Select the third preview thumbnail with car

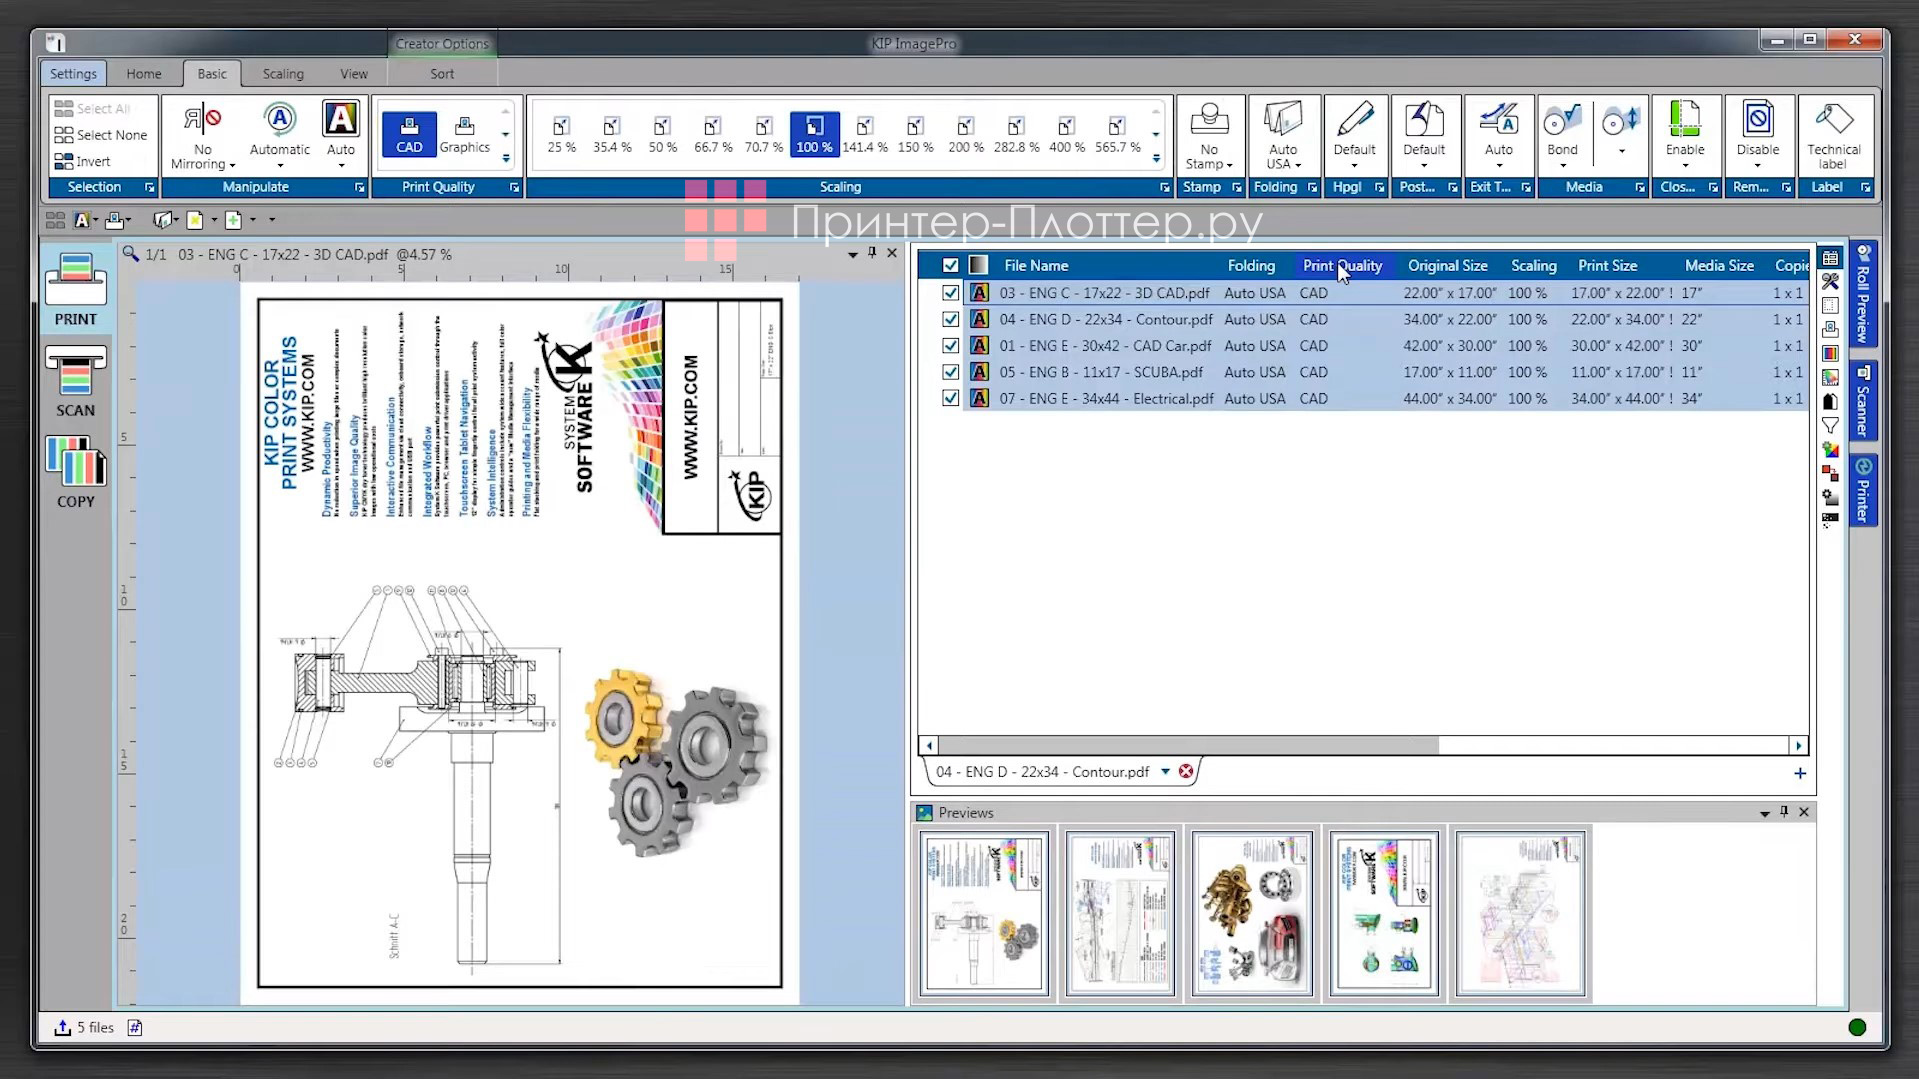tap(1252, 914)
